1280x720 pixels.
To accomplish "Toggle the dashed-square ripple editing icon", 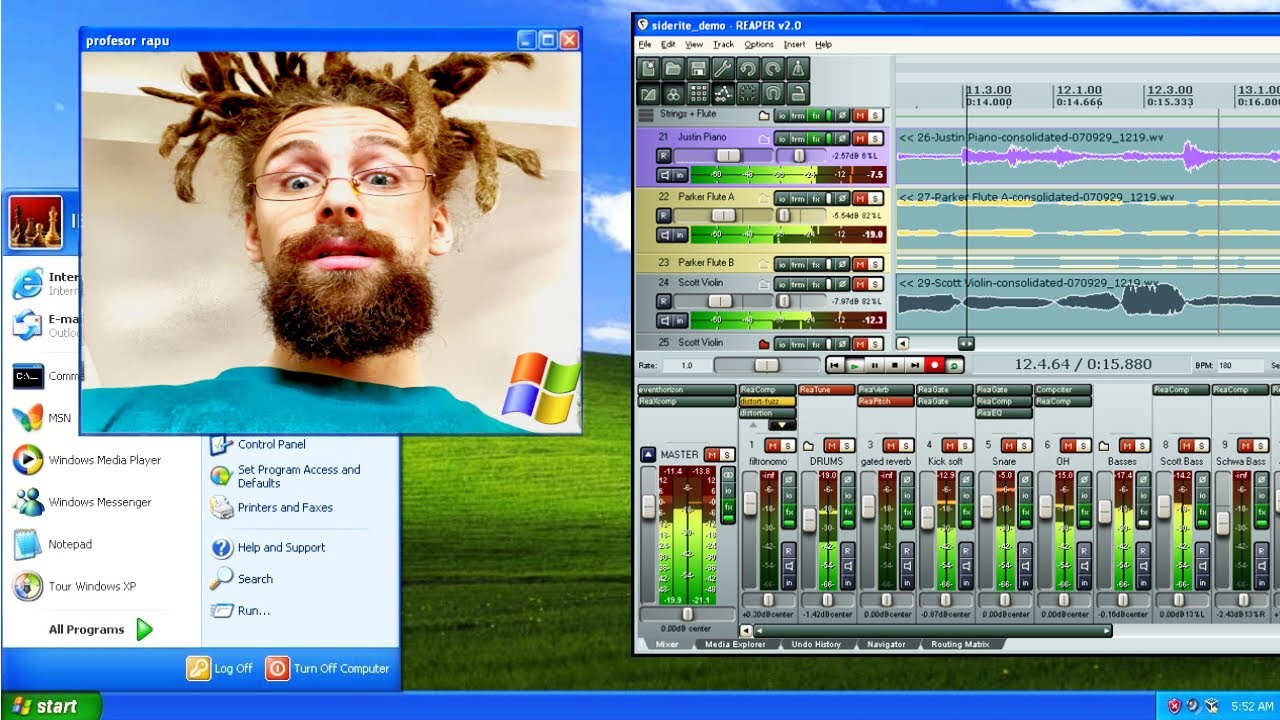I will point(748,93).
